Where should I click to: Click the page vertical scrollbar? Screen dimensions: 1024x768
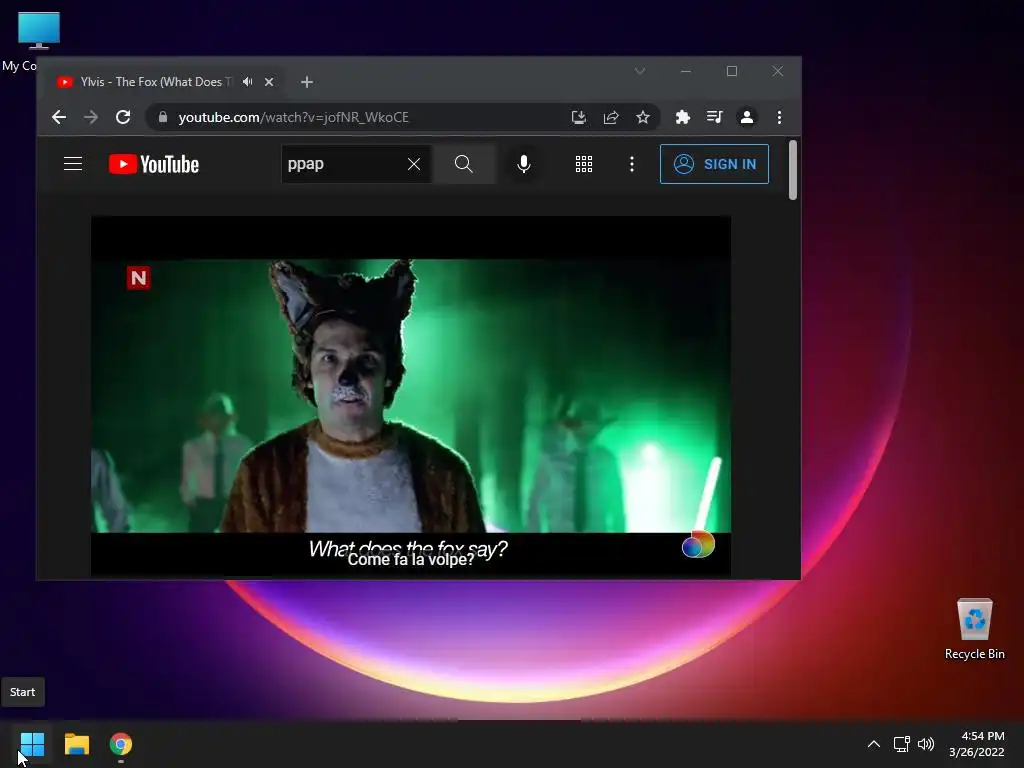coord(793,170)
